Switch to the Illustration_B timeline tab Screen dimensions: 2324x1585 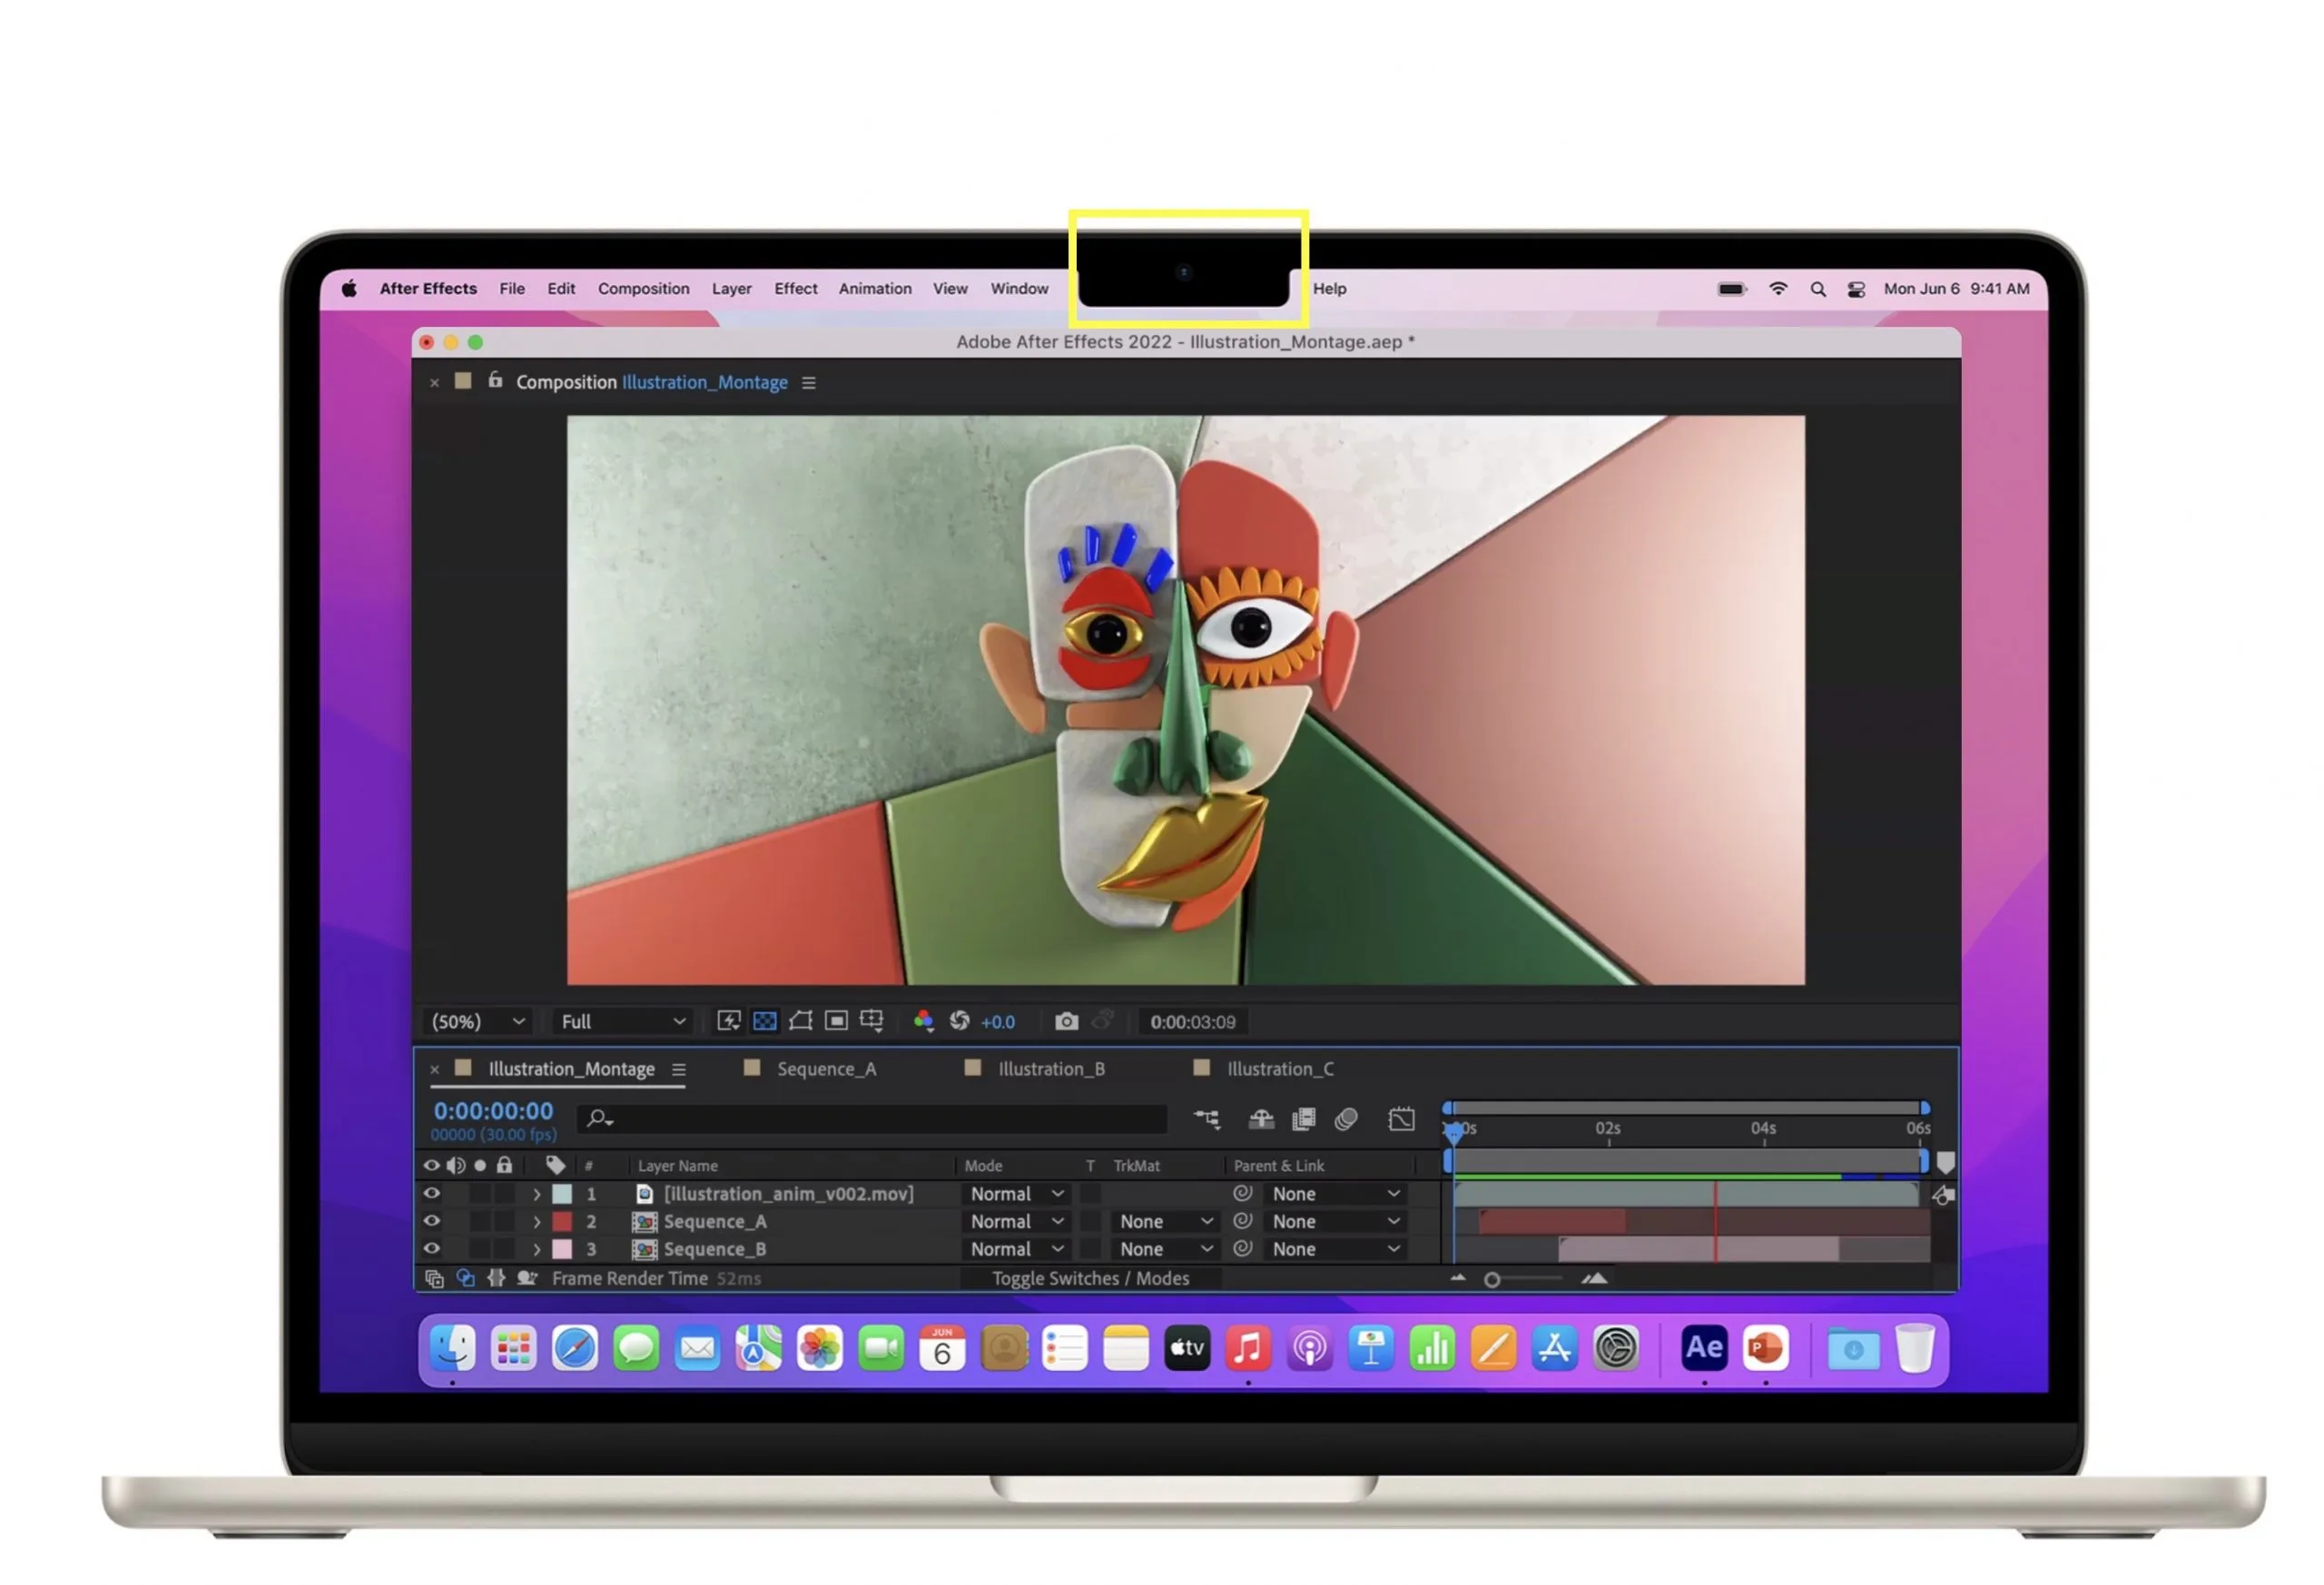[1051, 1070]
